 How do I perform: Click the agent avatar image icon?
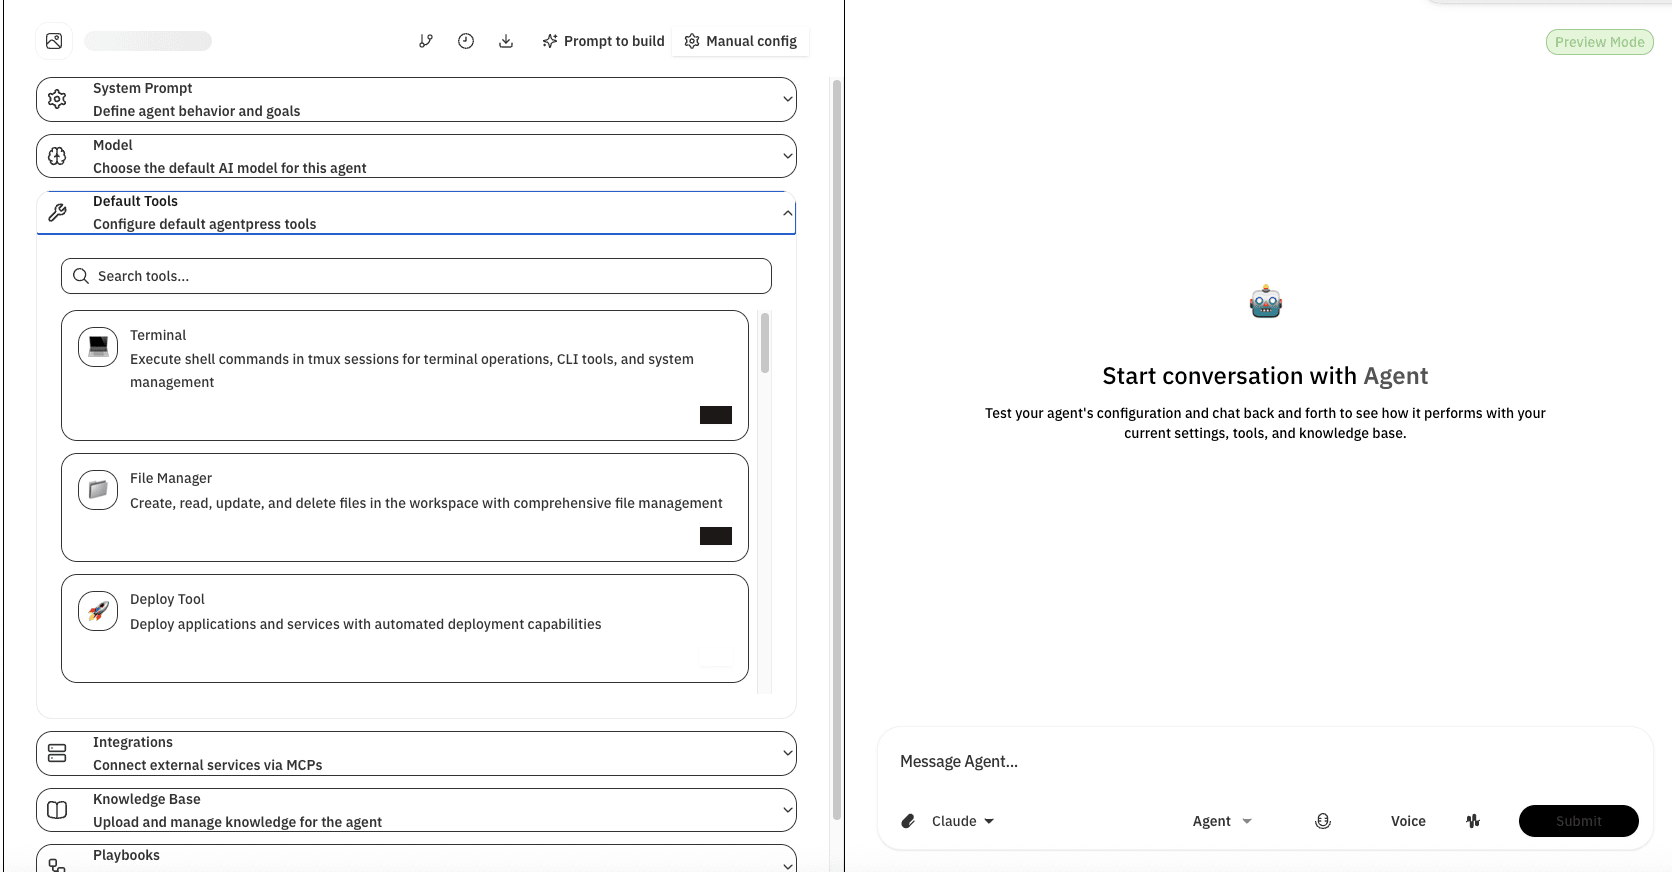(x=54, y=41)
